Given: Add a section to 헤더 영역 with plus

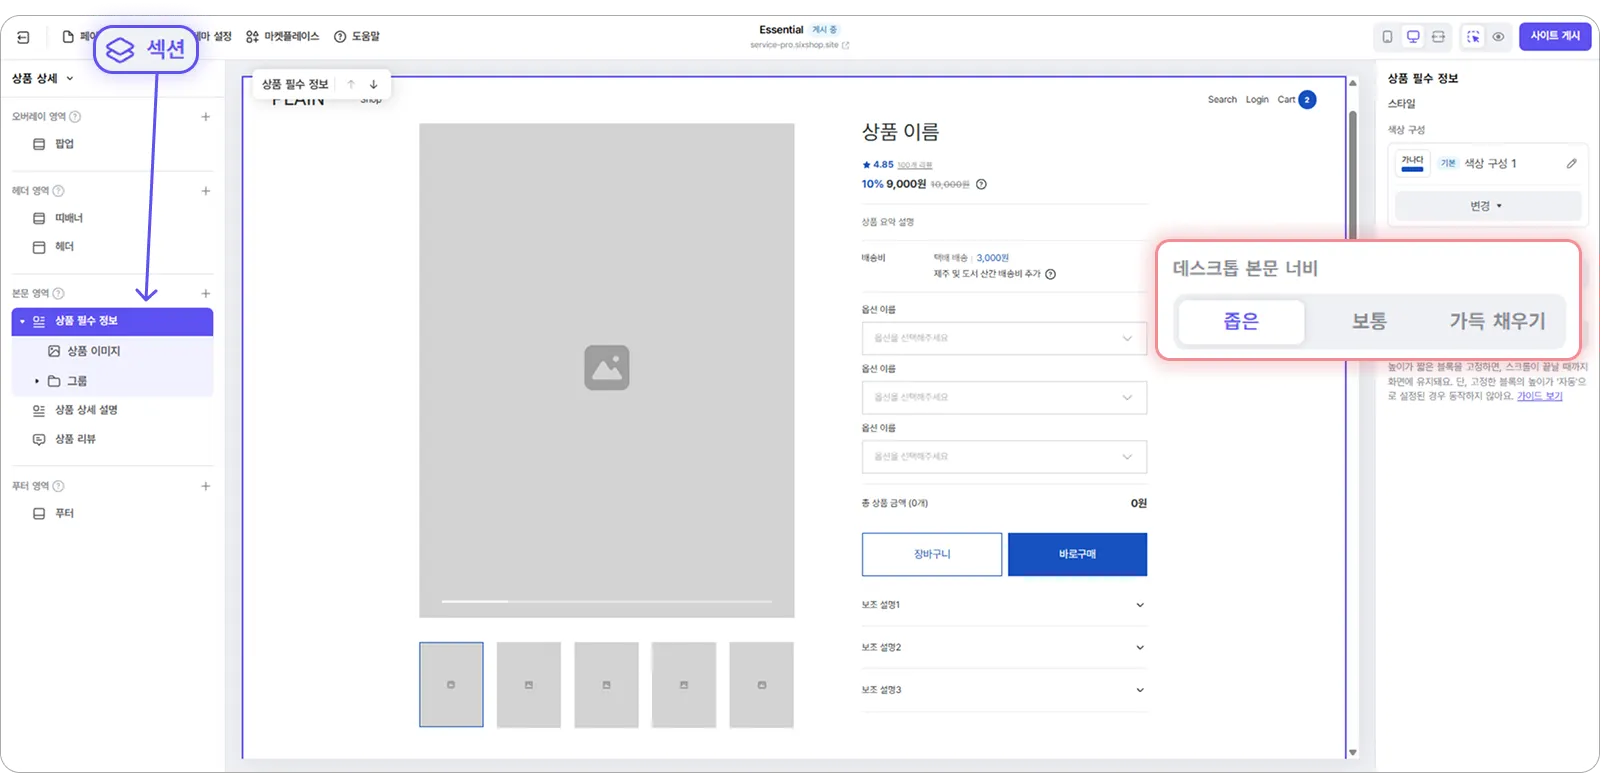Looking at the screenshot, I should 206,191.
